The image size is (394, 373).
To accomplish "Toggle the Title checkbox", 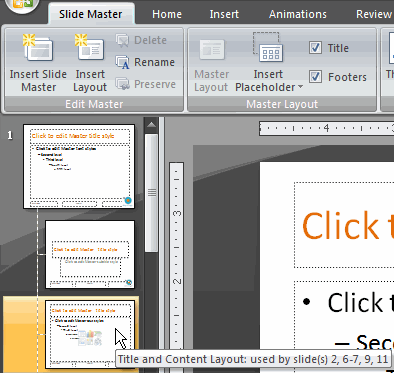I will [x=315, y=48].
